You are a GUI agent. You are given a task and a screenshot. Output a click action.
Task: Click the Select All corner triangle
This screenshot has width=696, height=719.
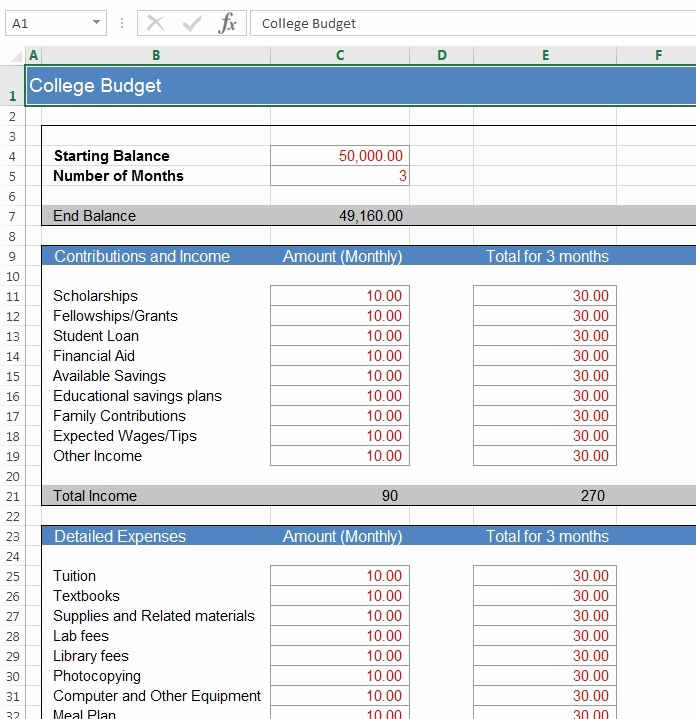click(17, 56)
